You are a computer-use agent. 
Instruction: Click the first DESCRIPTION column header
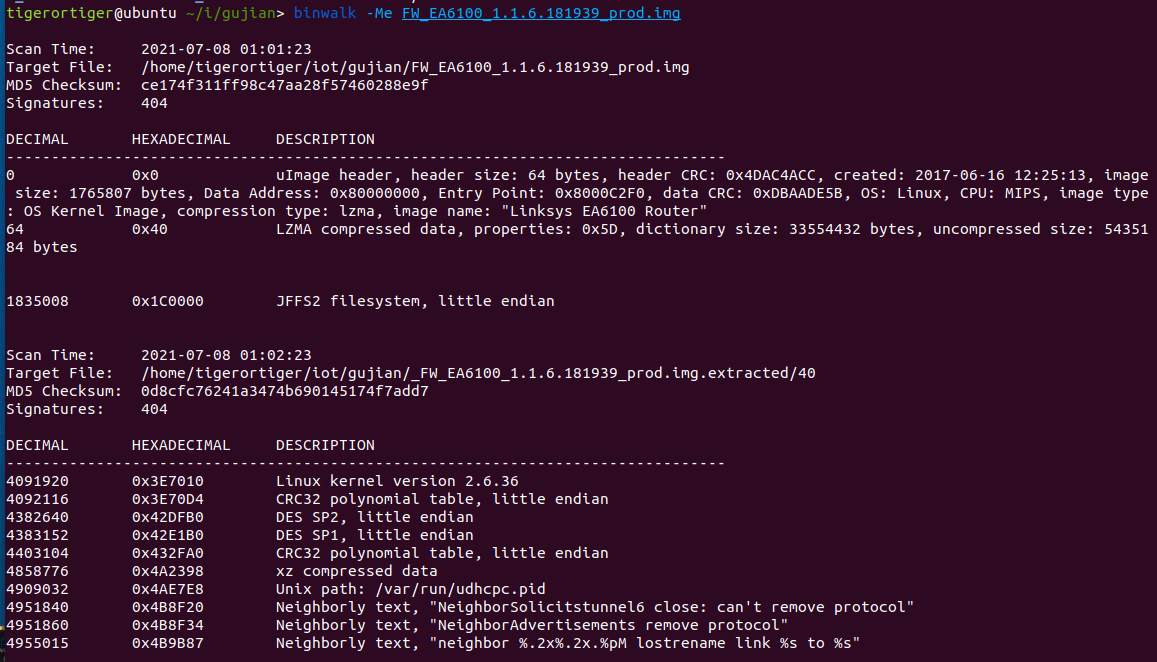[325, 139]
